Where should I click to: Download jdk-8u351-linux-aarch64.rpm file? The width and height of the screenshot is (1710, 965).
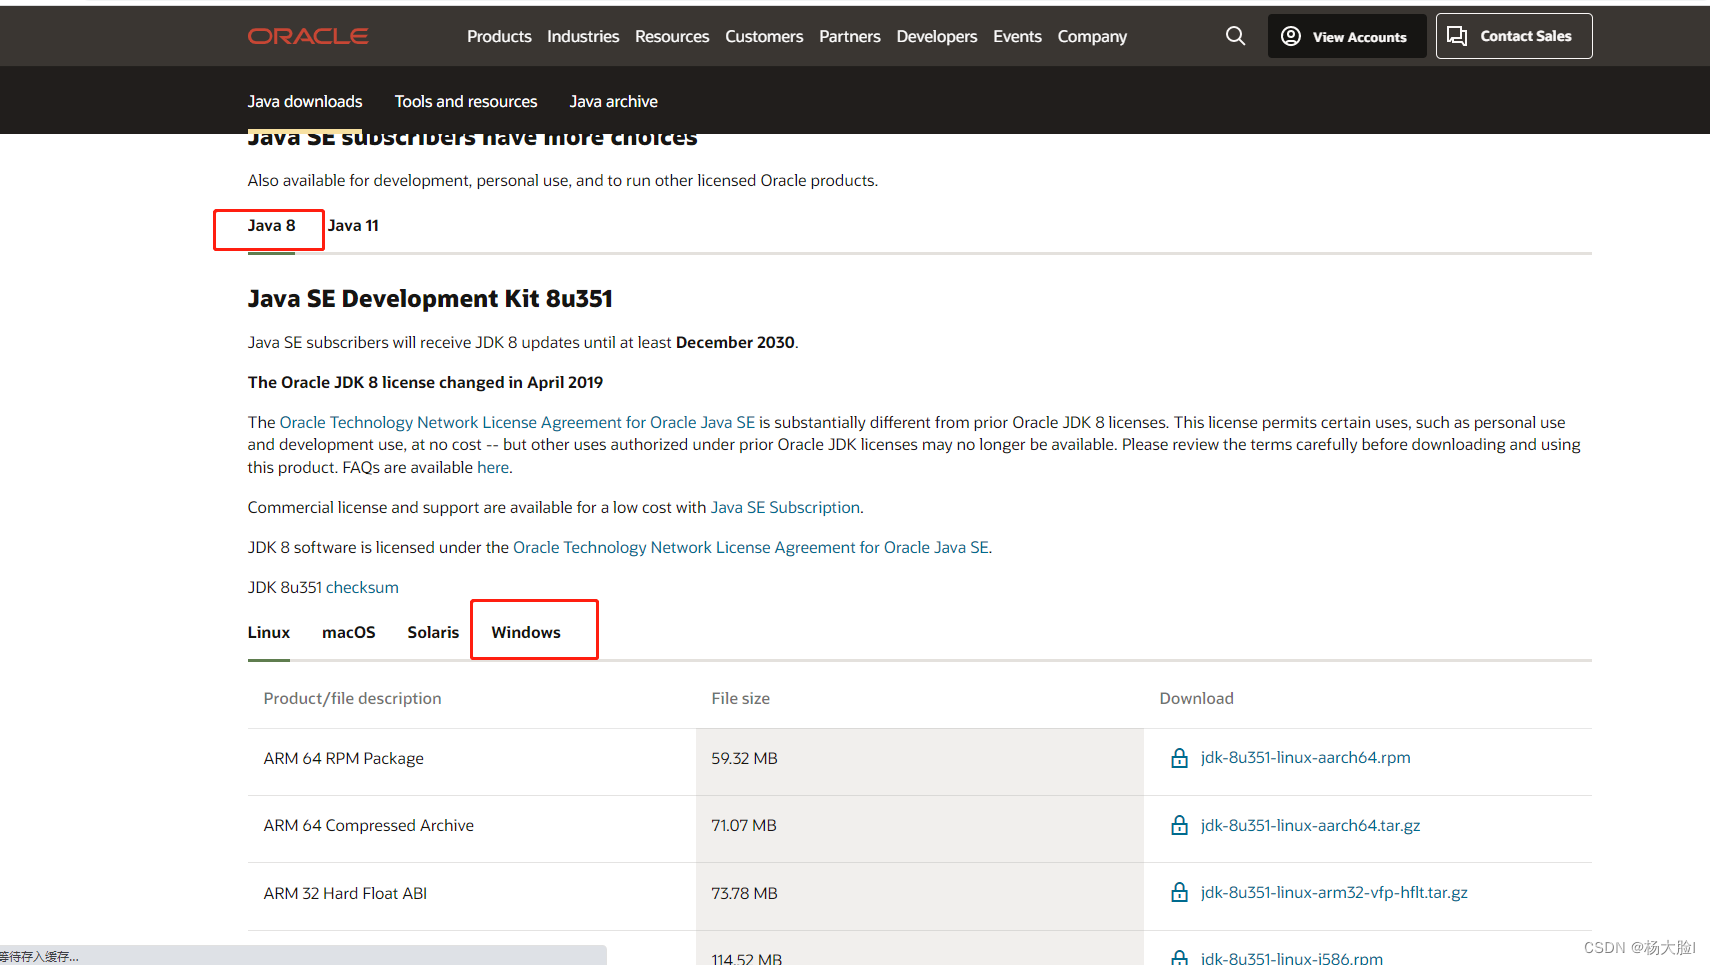click(1305, 757)
